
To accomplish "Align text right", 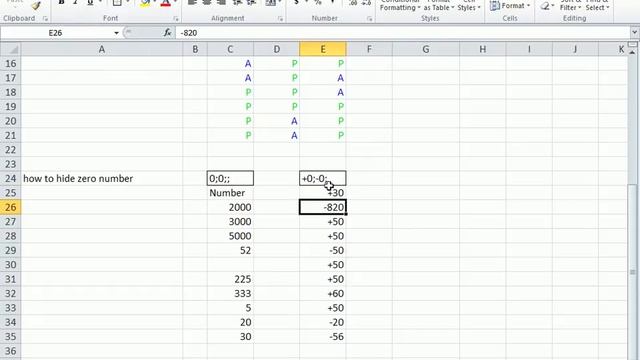I will pos(222,3).
